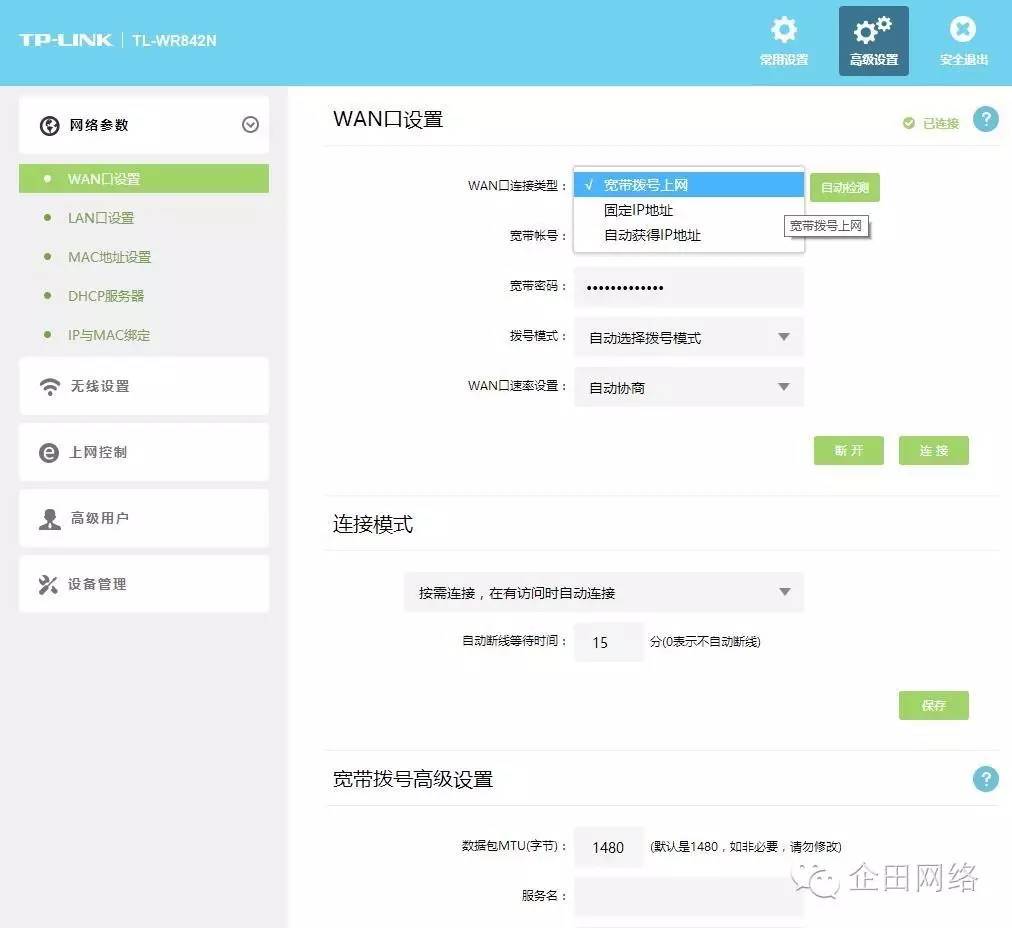Click in the 服务名 input field
Screen dimensions: 1012x928
click(688, 896)
